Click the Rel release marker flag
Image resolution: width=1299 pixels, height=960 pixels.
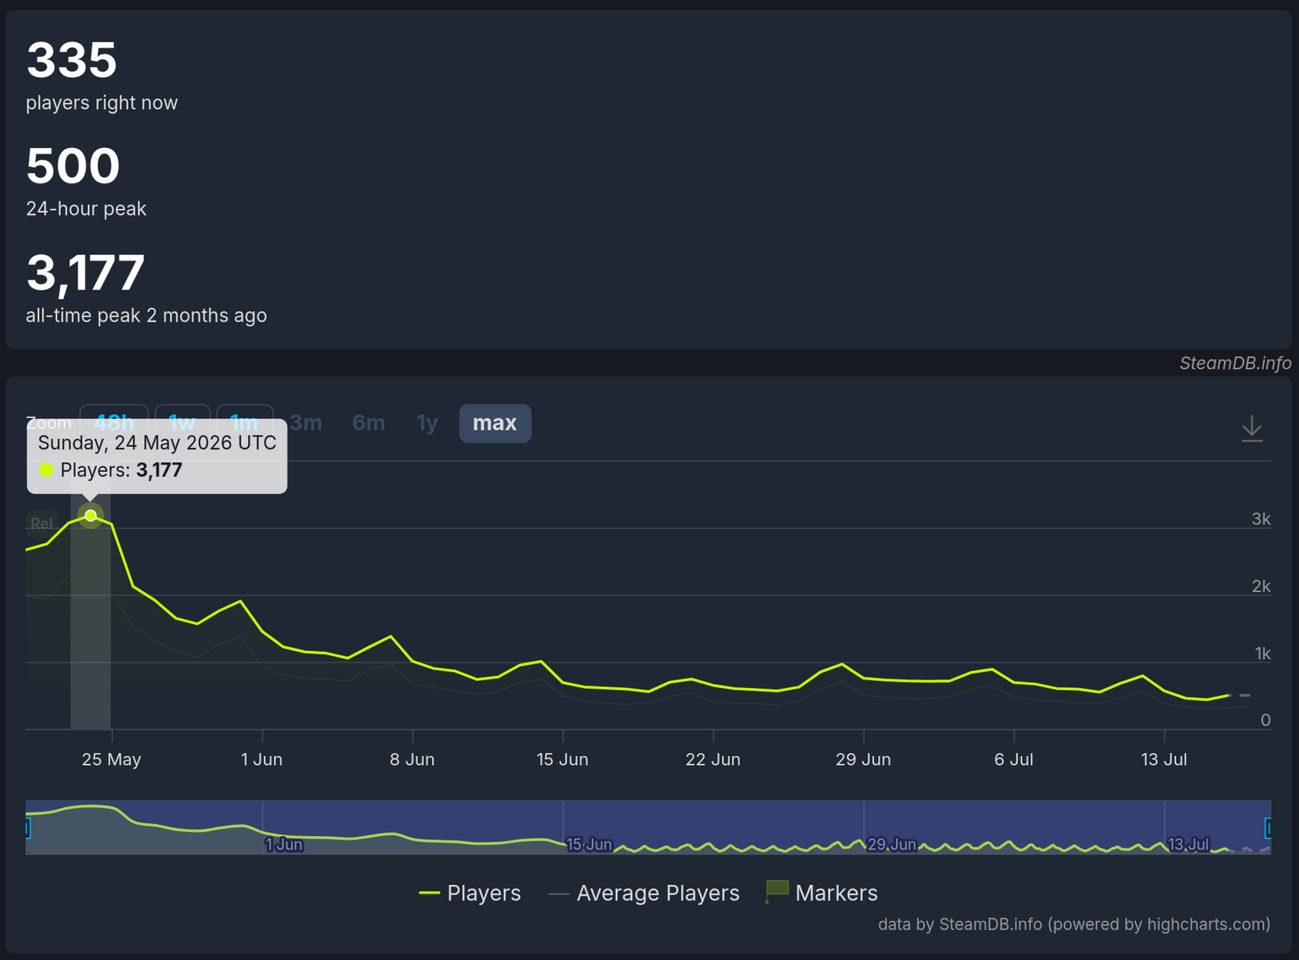click(42, 523)
